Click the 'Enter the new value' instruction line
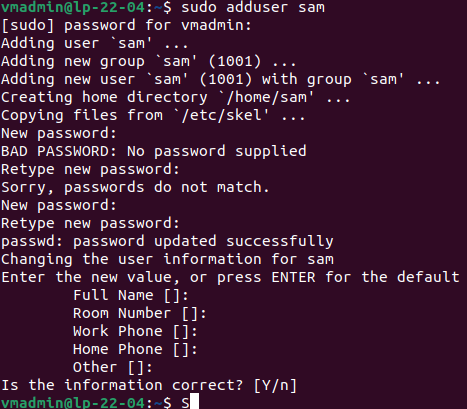This screenshot has height=409, width=467. [x=230, y=277]
